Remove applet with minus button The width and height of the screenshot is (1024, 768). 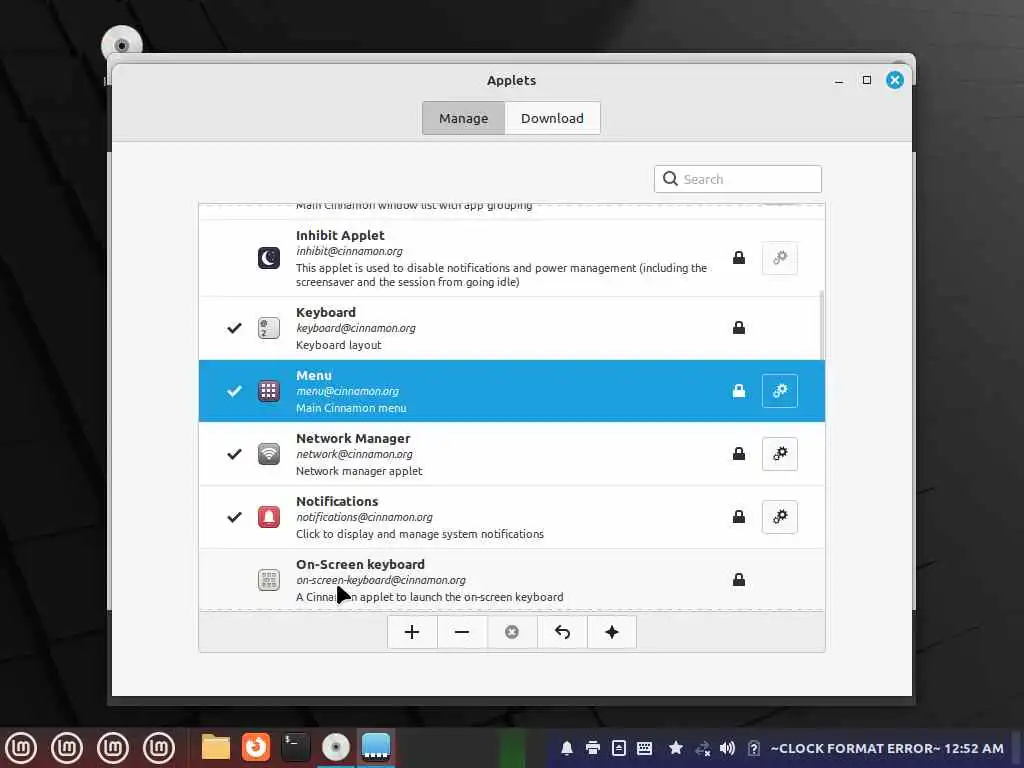tap(462, 632)
